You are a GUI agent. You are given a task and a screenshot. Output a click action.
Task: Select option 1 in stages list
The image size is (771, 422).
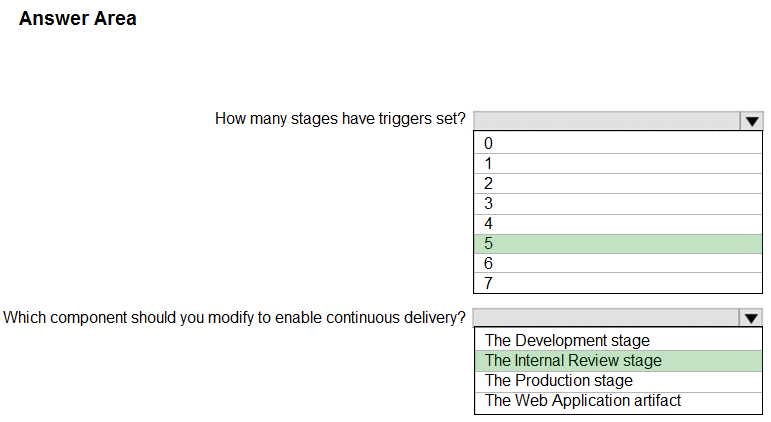coord(618,163)
